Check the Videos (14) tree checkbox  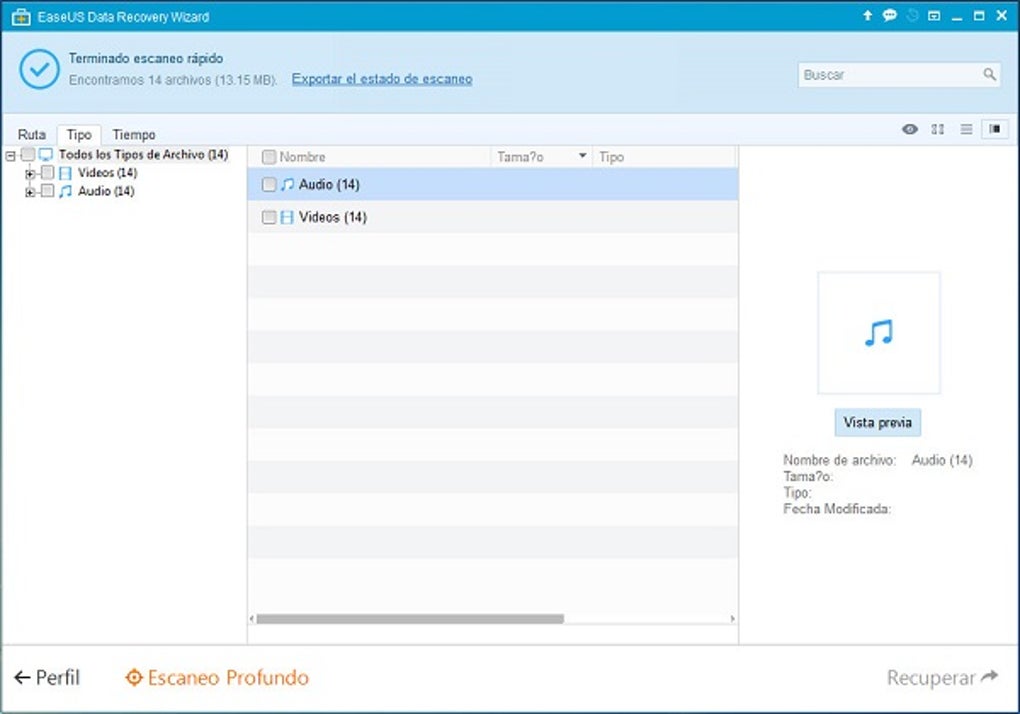click(x=47, y=172)
